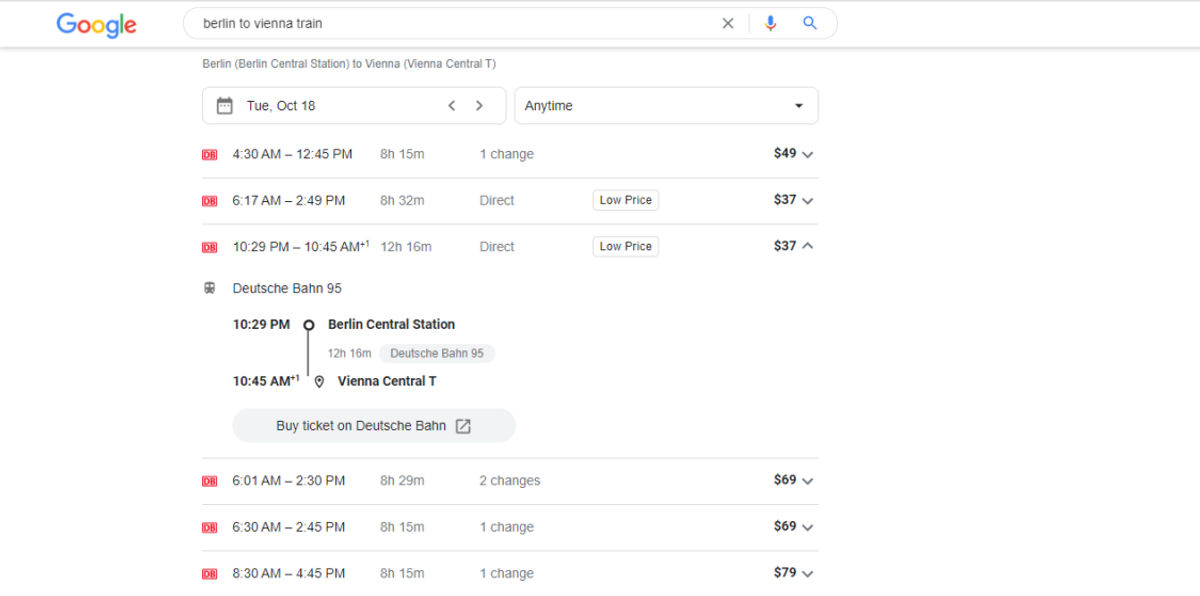Click the DB logo on the 4:30 AM train
This screenshot has height=596, width=1200.
pos(209,154)
